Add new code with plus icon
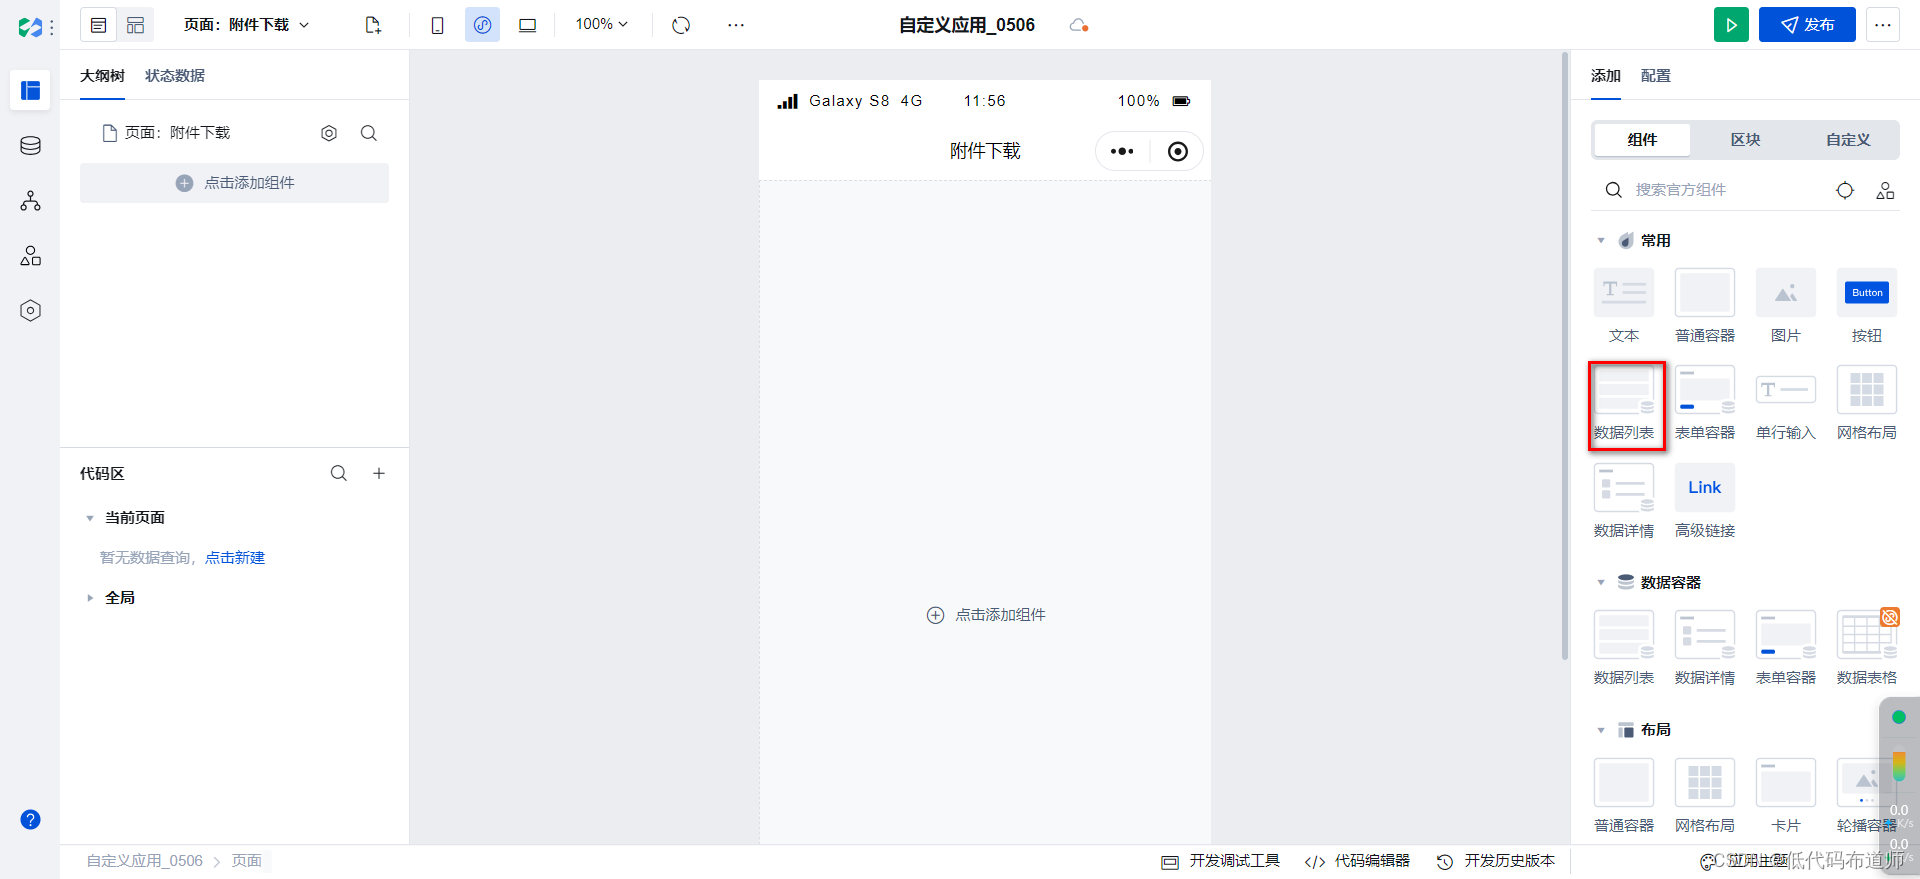 (379, 473)
